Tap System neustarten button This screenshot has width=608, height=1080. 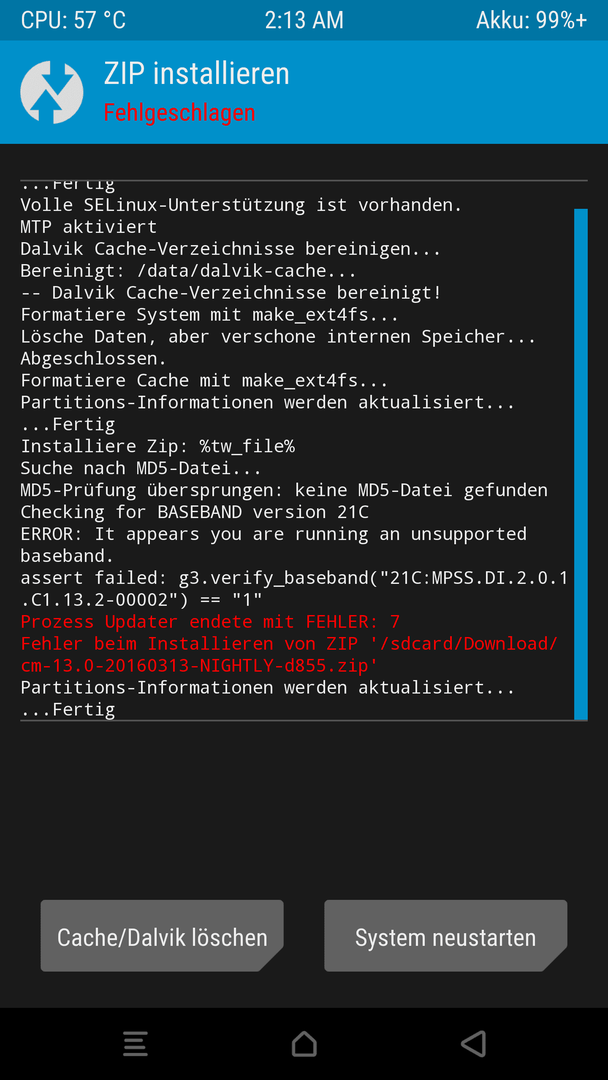pyautogui.click(x=445, y=936)
